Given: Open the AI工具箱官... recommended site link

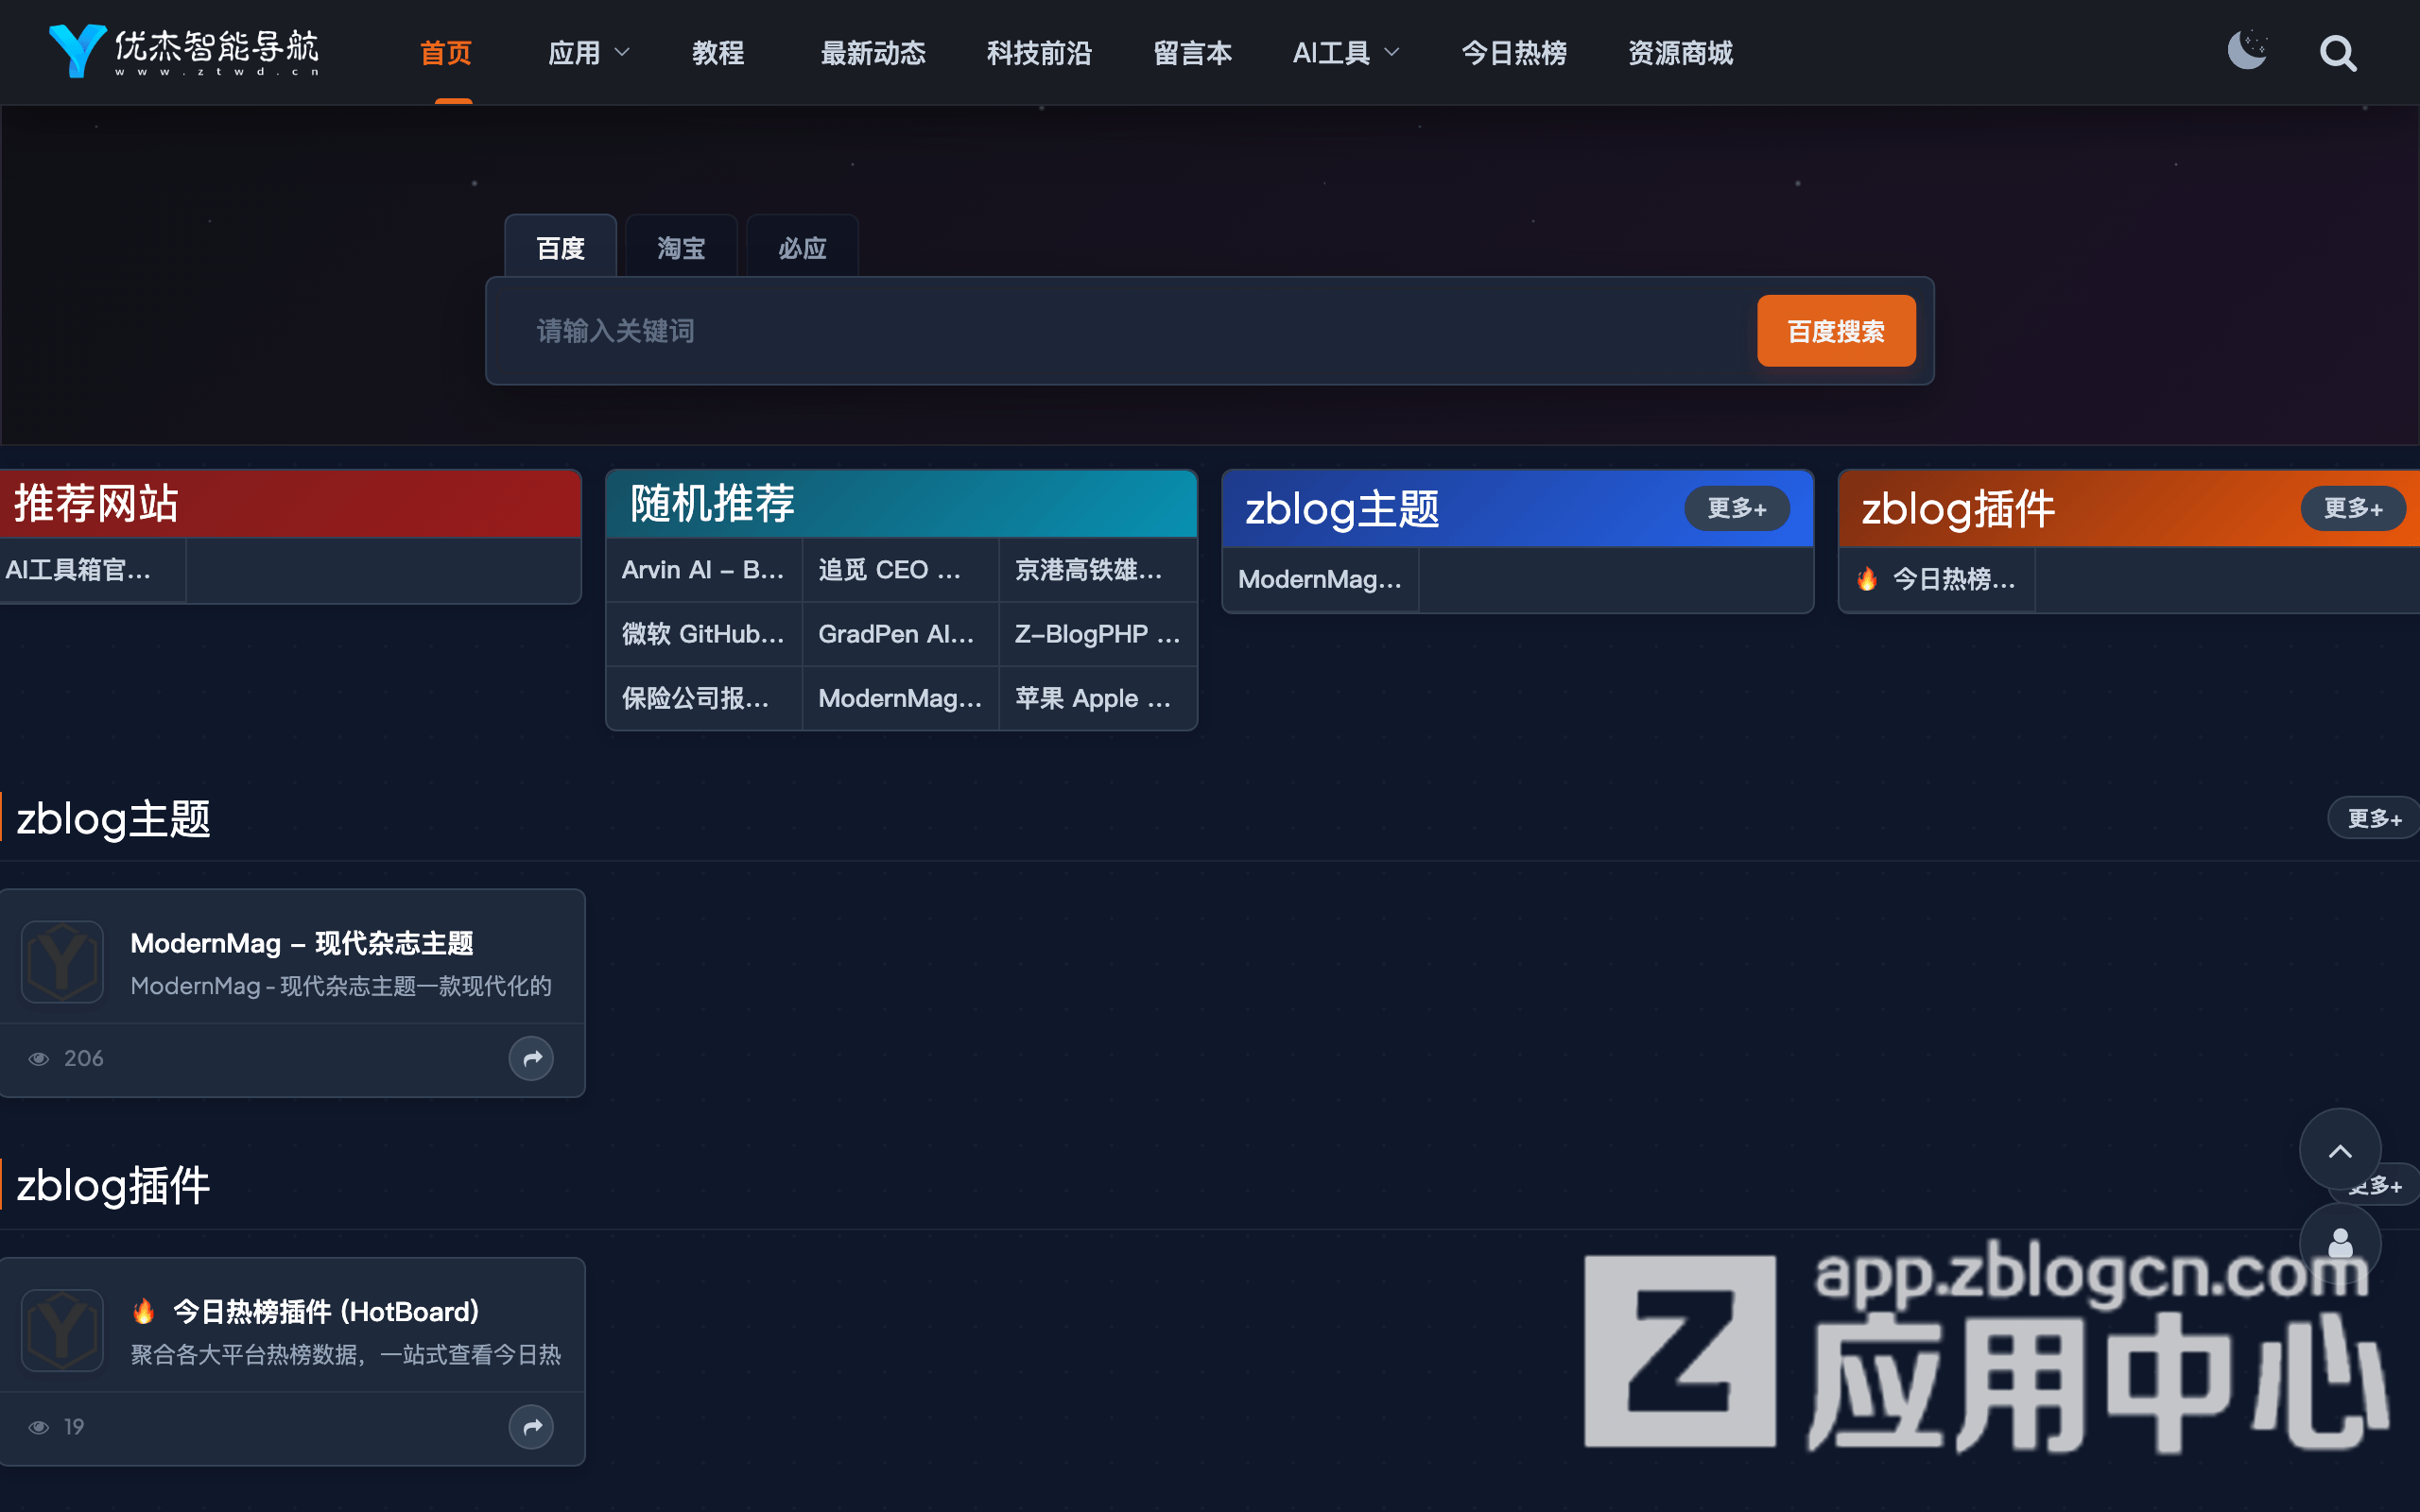Looking at the screenshot, I should [78, 570].
